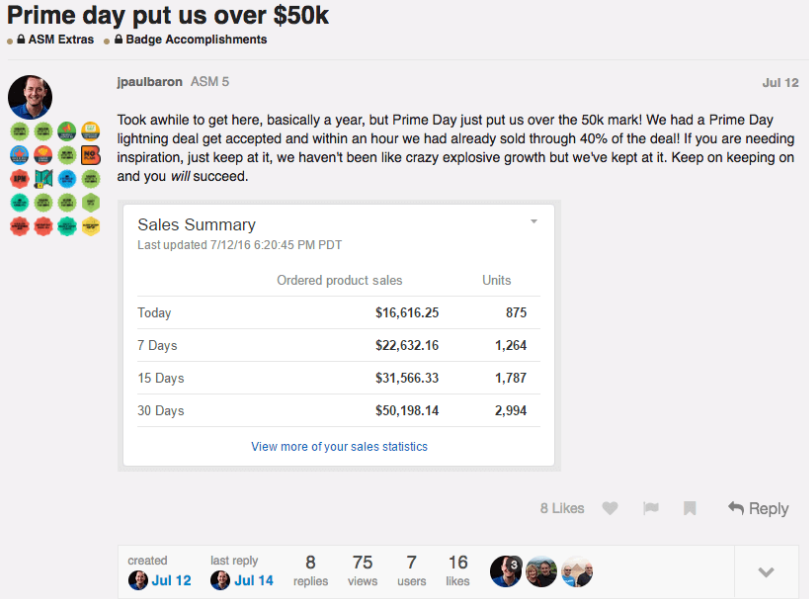Click the yellow hexagon badge in last row
Image resolution: width=809 pixels, height=599 pixels.
point(91,226)
